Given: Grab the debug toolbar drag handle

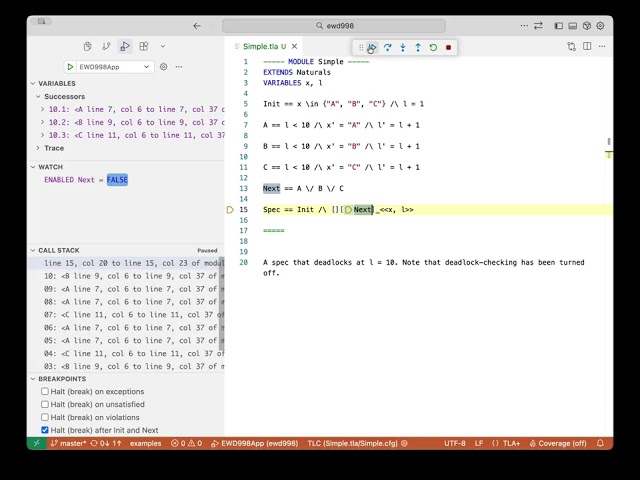Looking at the screenshot, I should [361, 47].
